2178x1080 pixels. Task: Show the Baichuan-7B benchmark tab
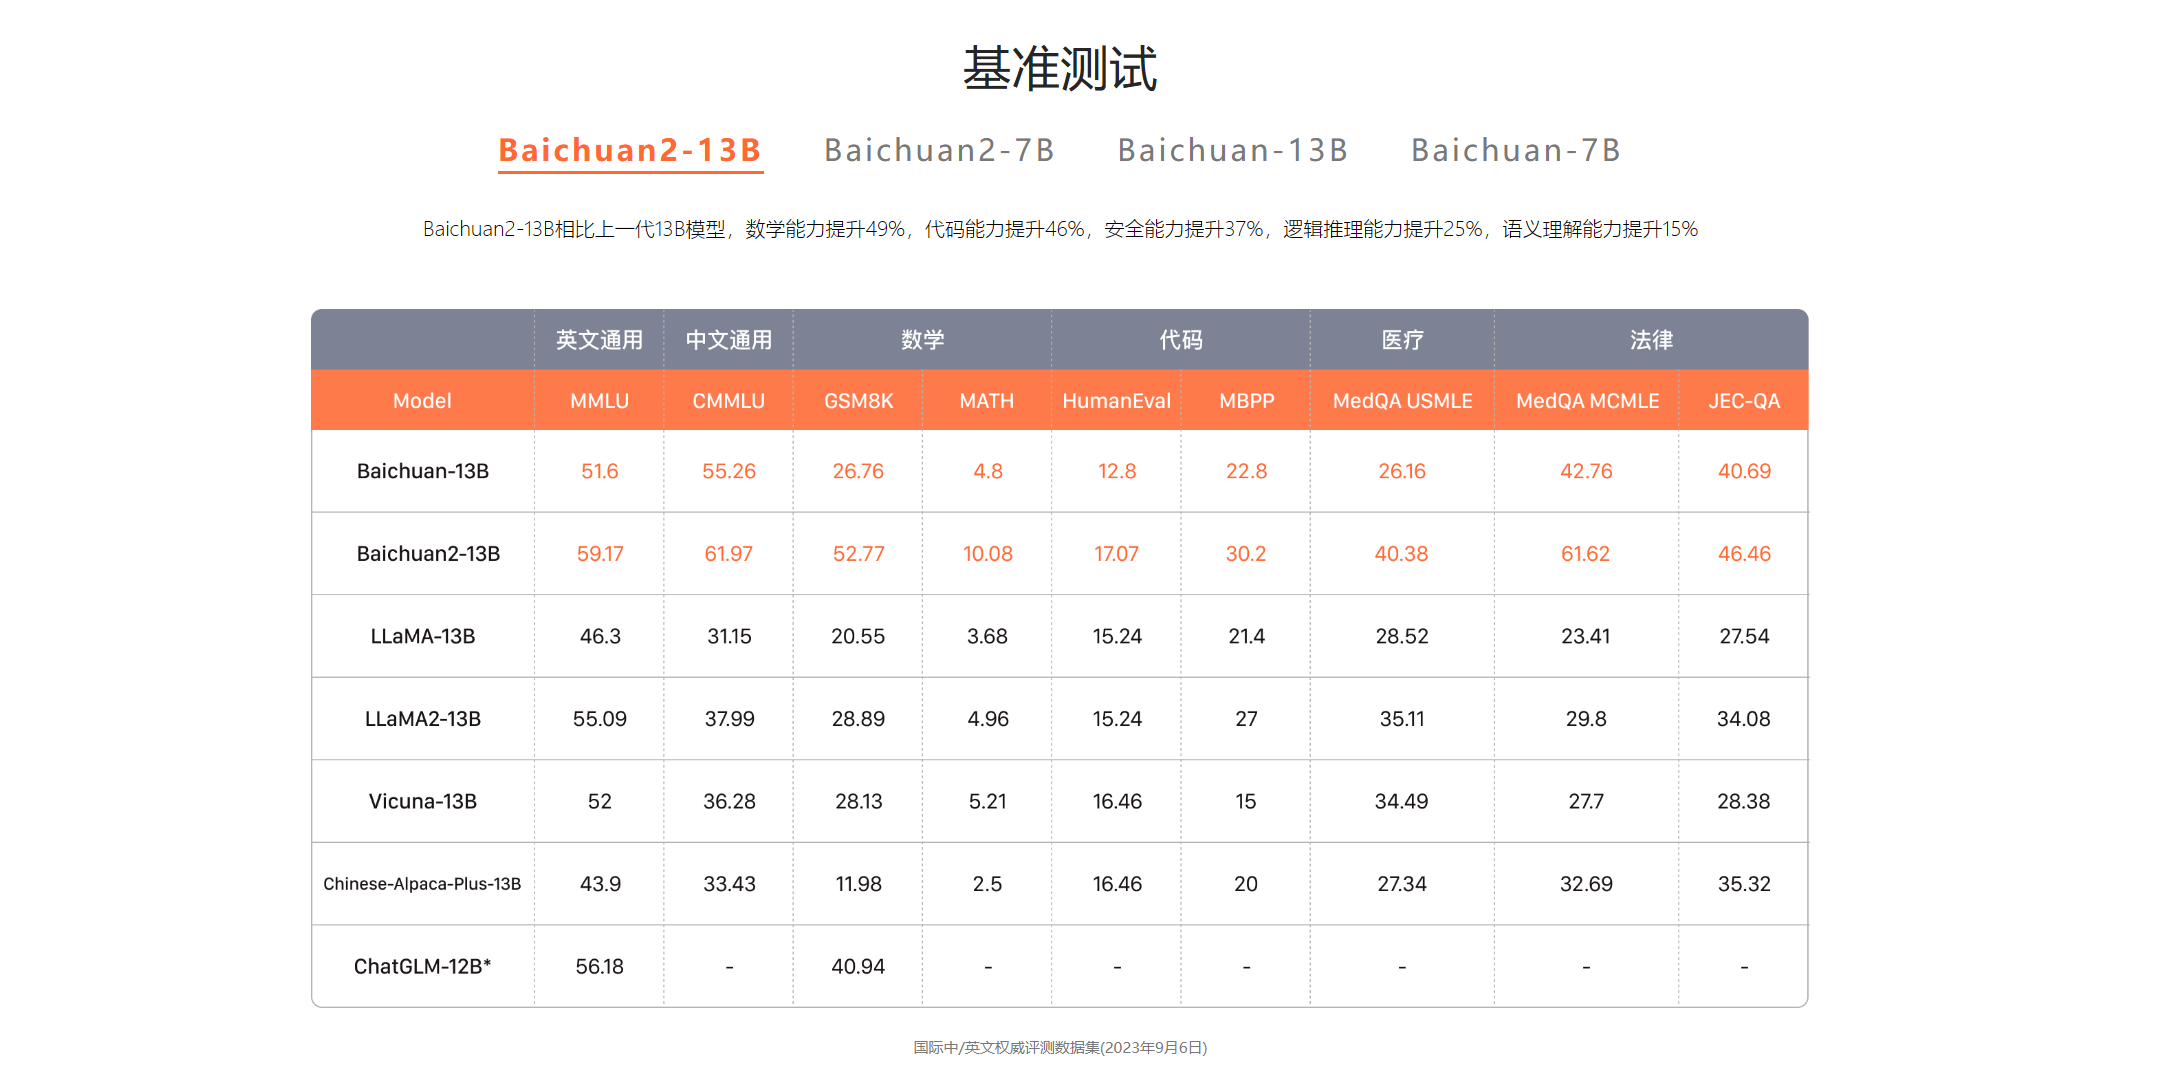(x=1516, y=151)
